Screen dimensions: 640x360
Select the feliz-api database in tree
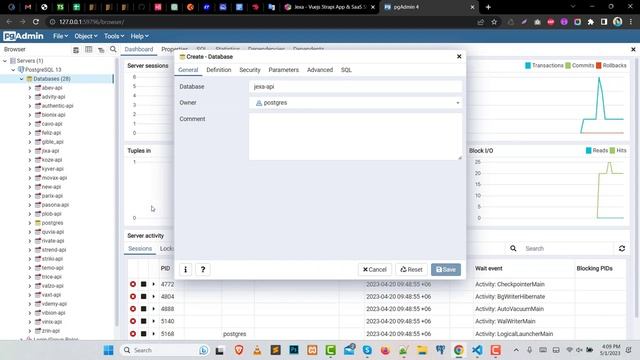pos(51,133)
